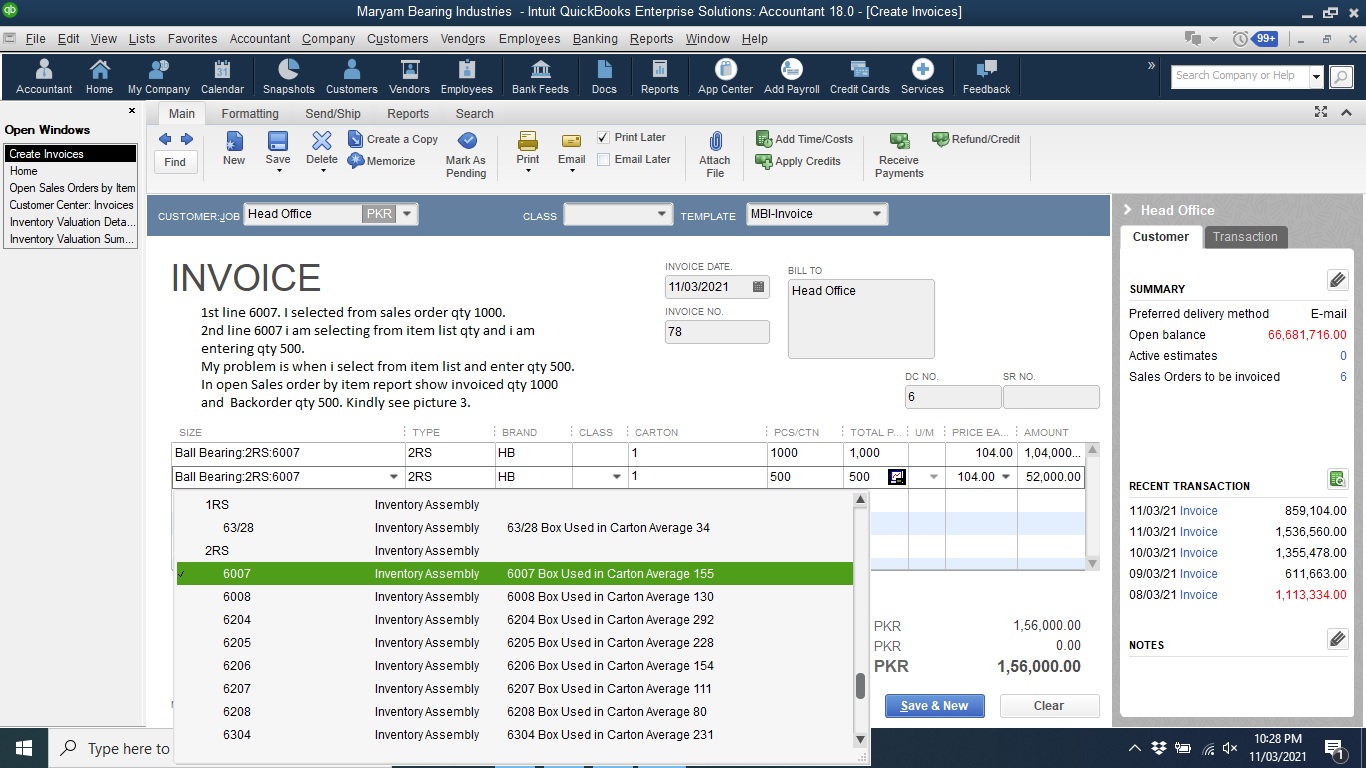
Task: Open the 09/03/21 Invoice link
Action: click(1197, 574)
